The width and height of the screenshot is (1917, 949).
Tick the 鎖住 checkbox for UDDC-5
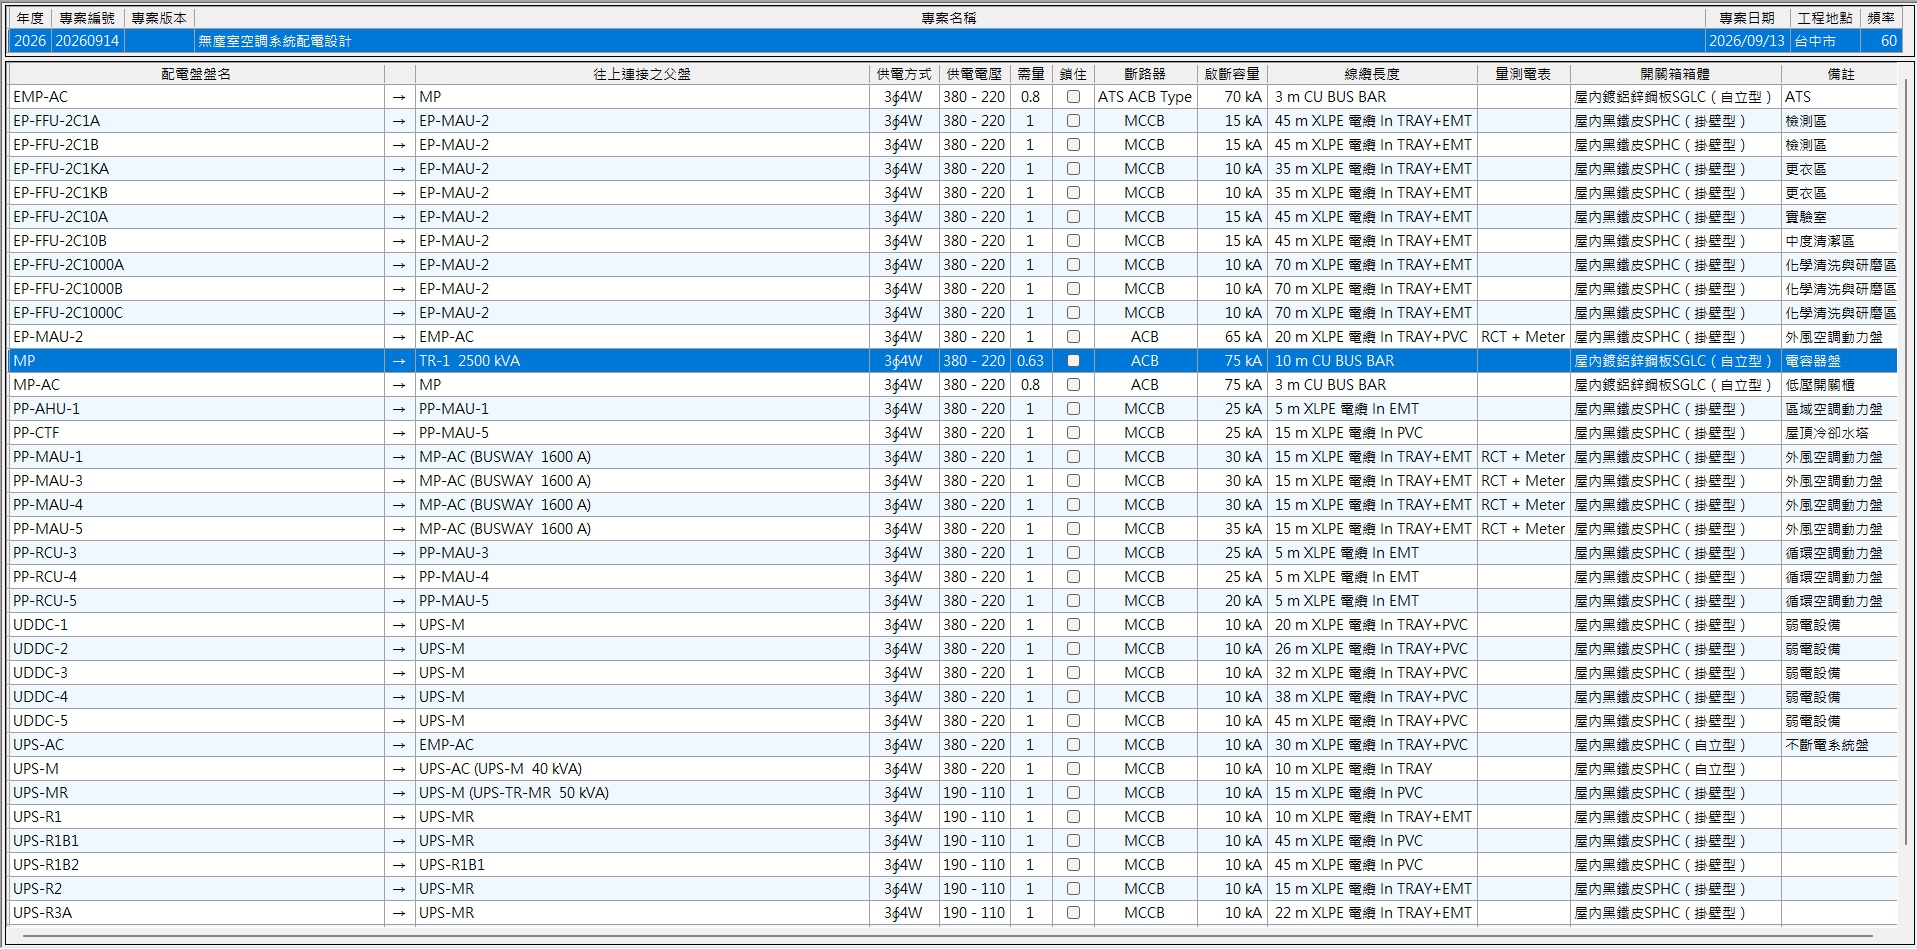(1073, 721)
